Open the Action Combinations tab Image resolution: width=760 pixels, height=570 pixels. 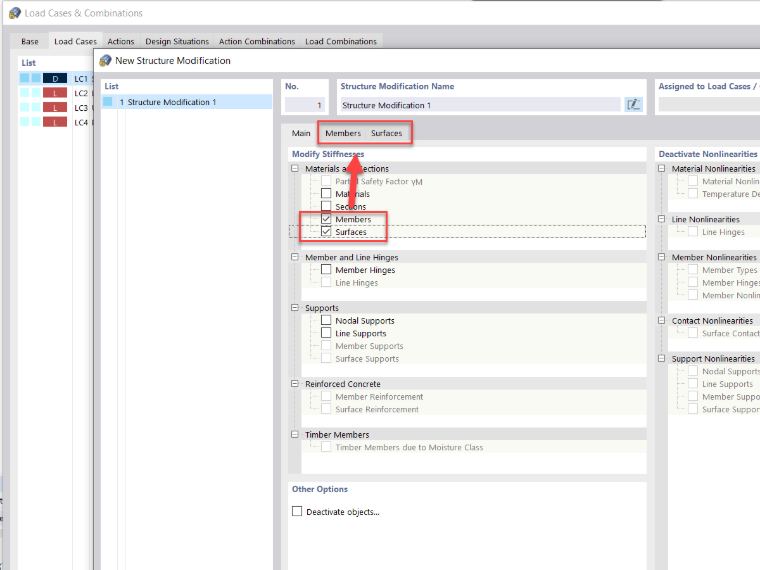pos(257,42)
